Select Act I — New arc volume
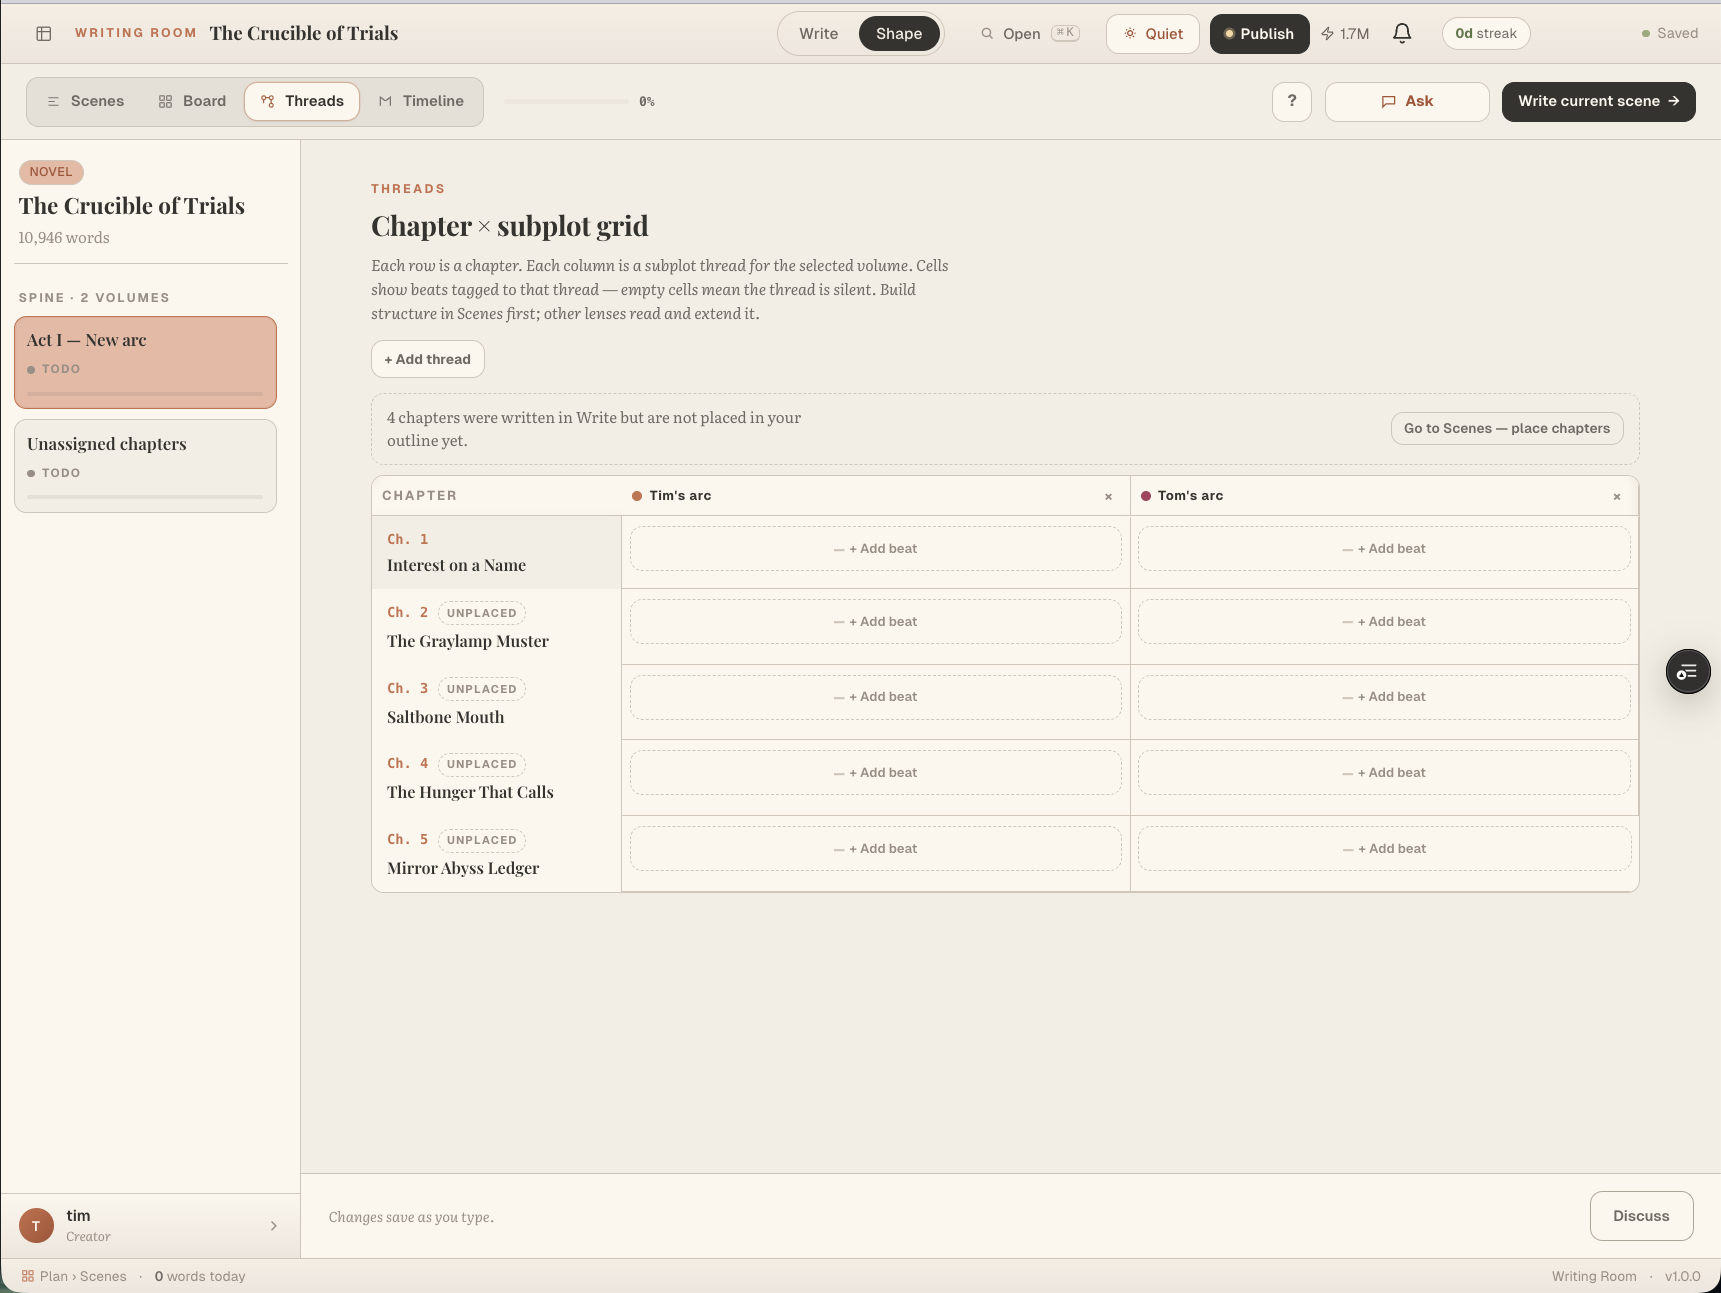The width and height of the screenshot is (1721, 1293). pyautogui.click(x=145, y=362)
